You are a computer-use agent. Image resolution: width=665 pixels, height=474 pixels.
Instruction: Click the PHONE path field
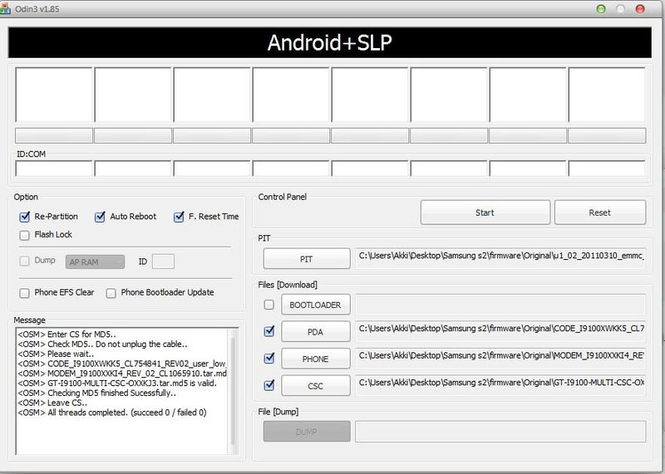[x=501, y=358]
